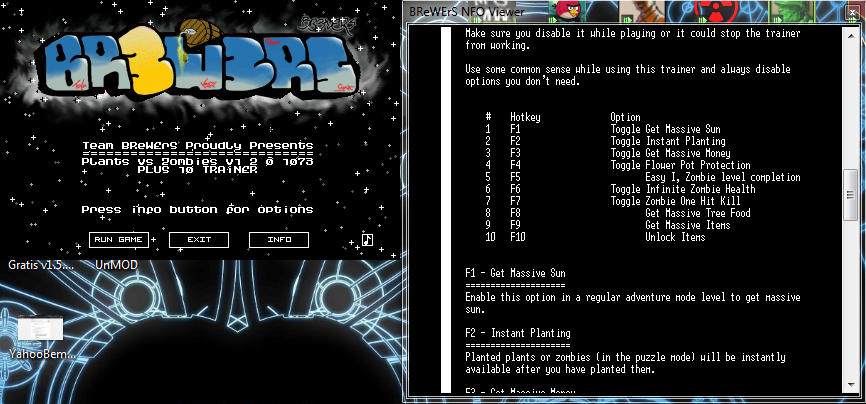The image size is (866, 404).
Task: Click 'F2 - Instant Planting' heading
Action: tap(518, 333)
